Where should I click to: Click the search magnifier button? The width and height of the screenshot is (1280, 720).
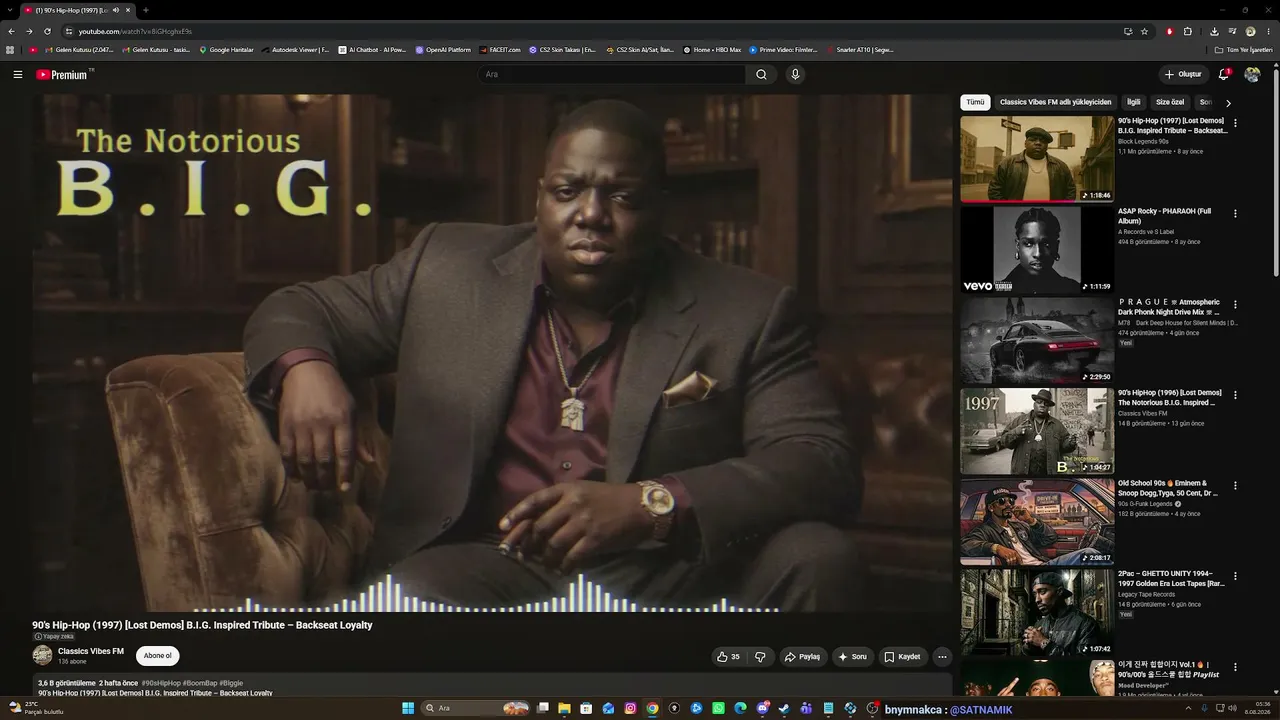[x=761, y=74]
